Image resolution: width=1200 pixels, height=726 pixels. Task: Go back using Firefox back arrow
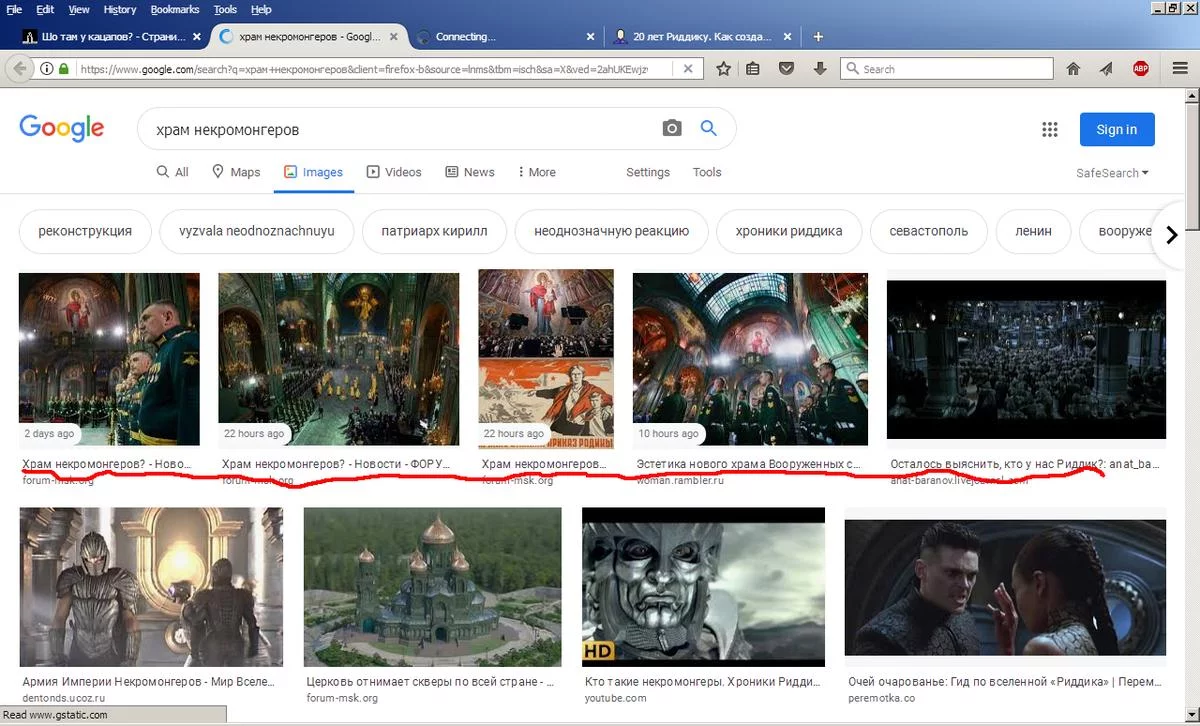coord(19,69)
